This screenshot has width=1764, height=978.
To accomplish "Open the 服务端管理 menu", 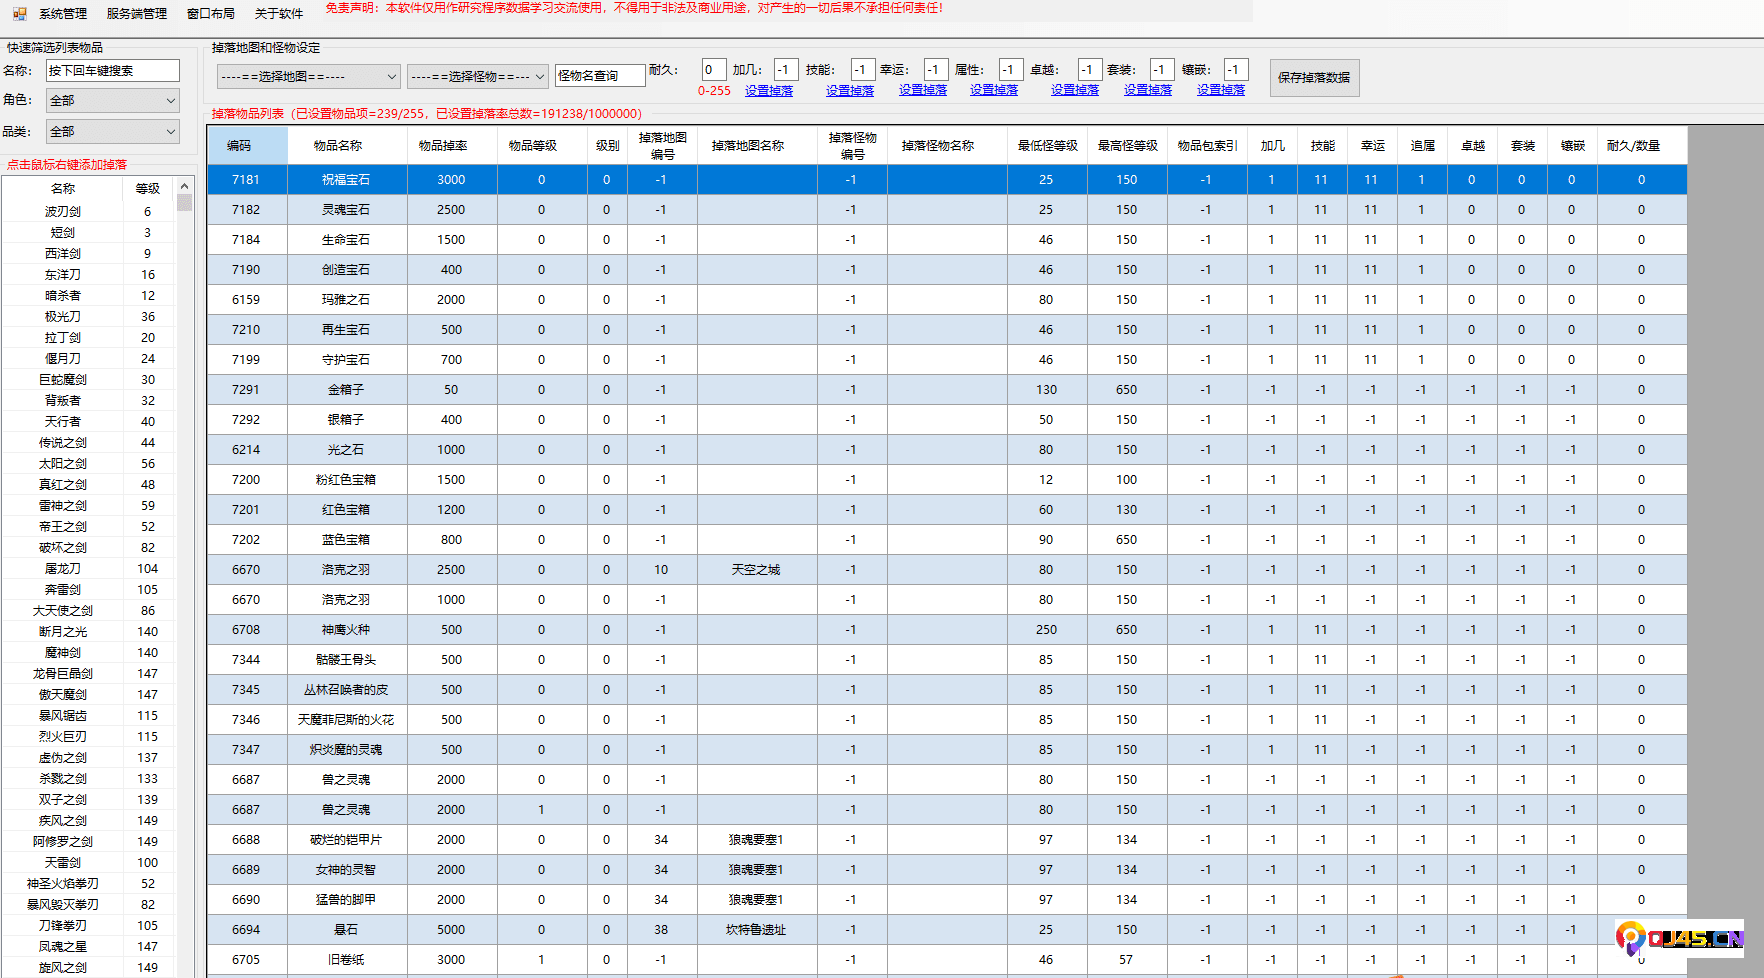I will pos(137,14).
